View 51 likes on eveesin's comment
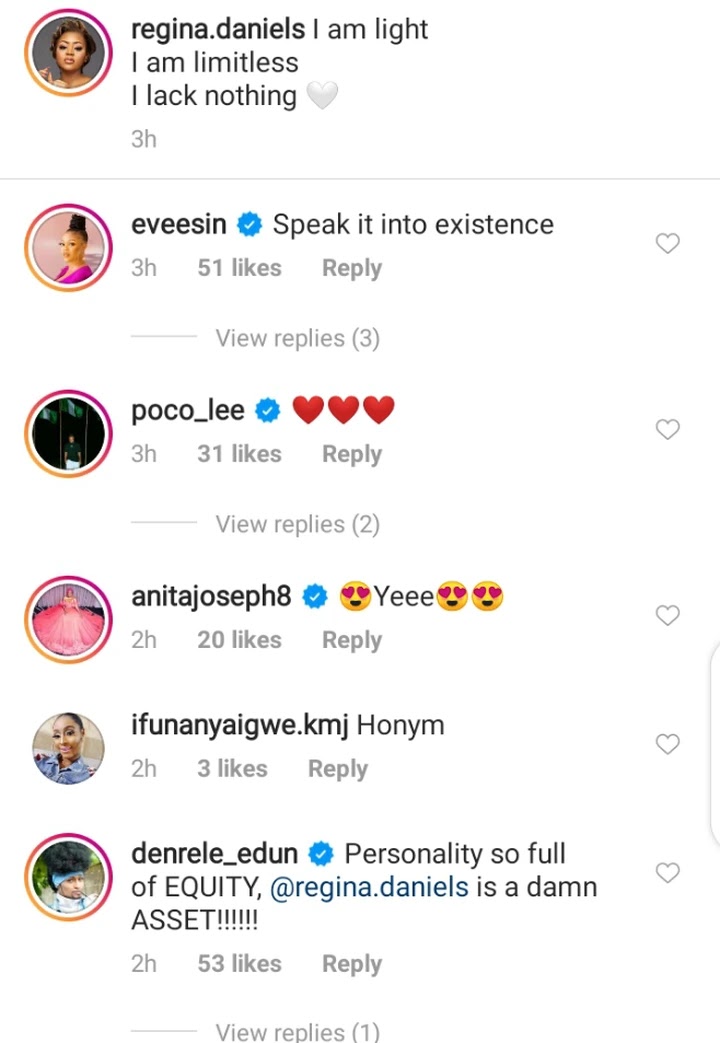This screenshot has width=720, height=1043. tap(240, 268)
